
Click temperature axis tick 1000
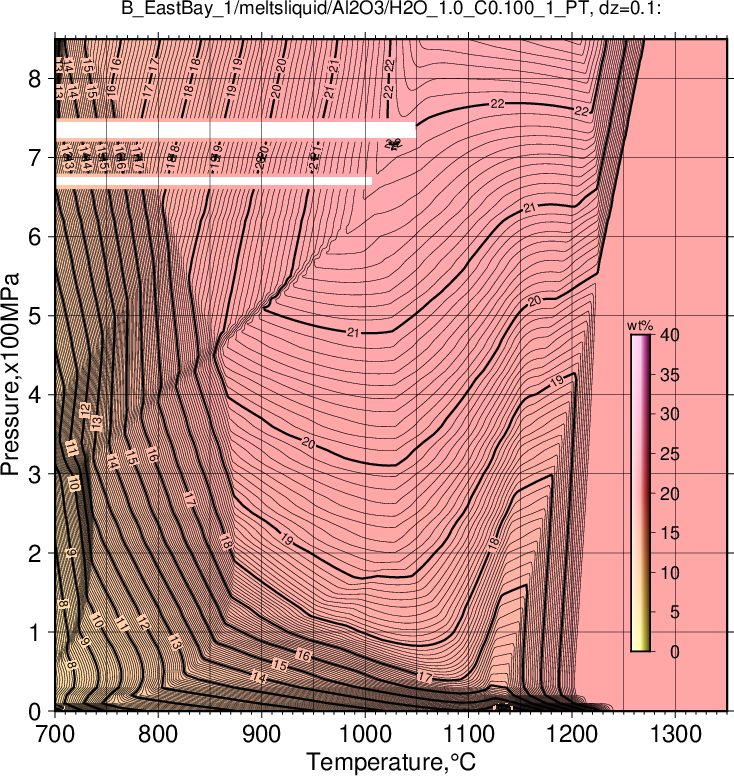(x=365, y=734)
